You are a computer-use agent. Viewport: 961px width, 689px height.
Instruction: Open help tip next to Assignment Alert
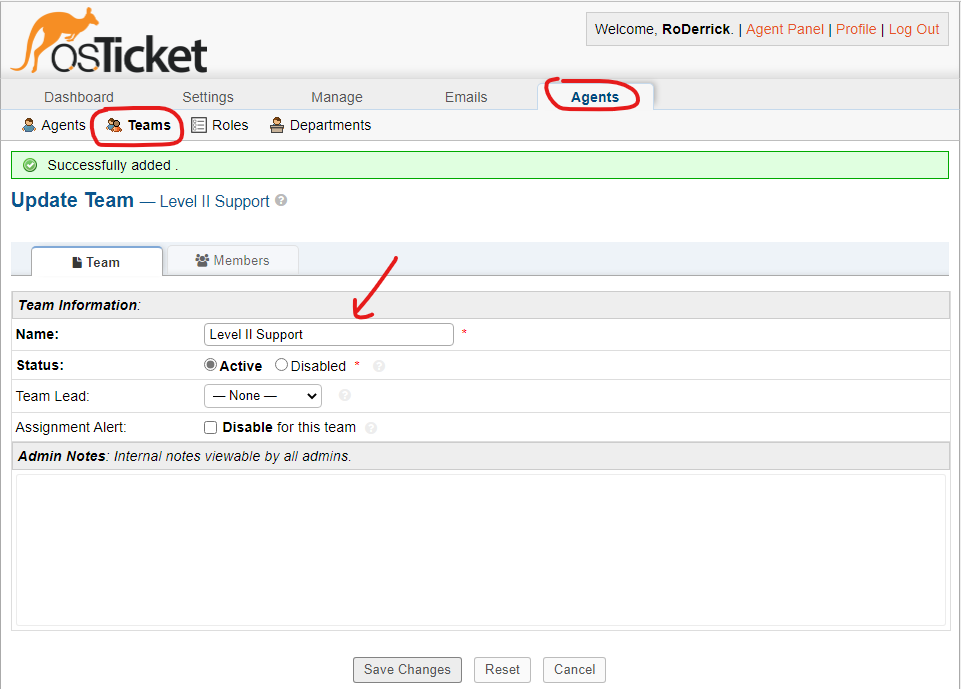[371, 428]
